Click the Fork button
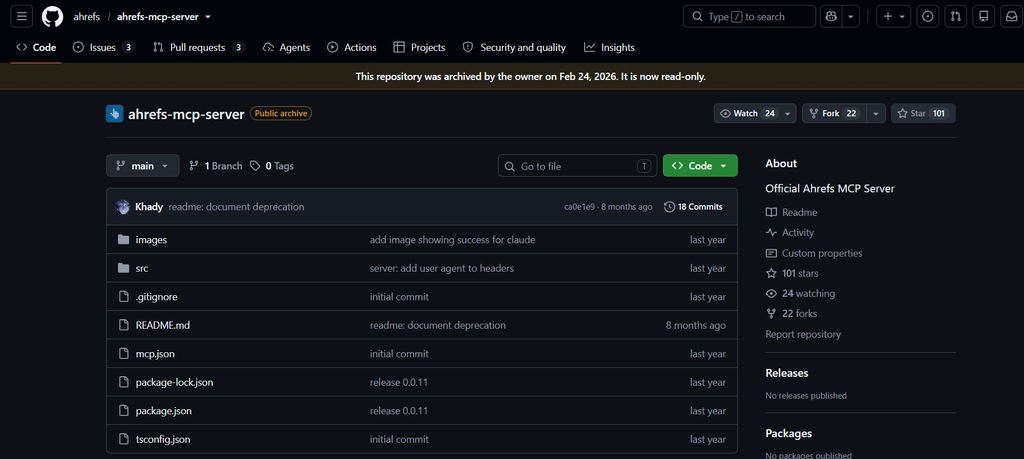 coord(833,114)
